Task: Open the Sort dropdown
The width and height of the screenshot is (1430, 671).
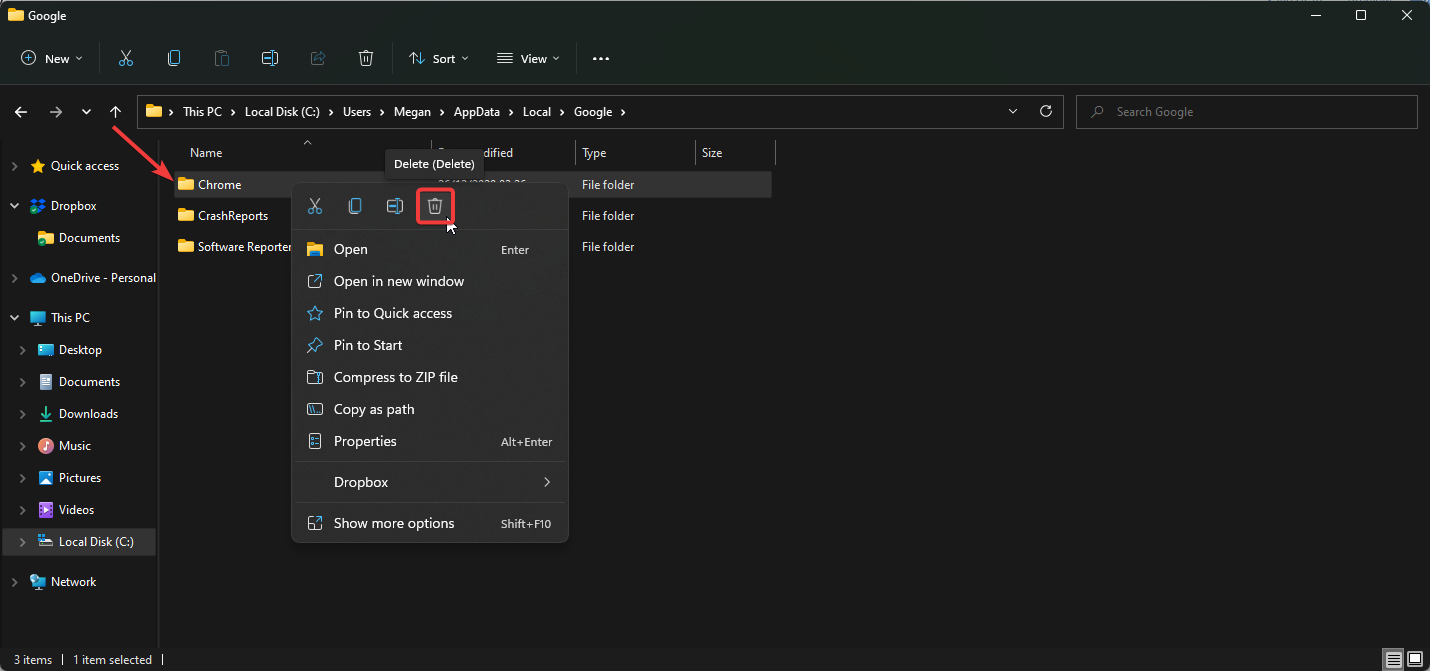Action: coord(439,58)
